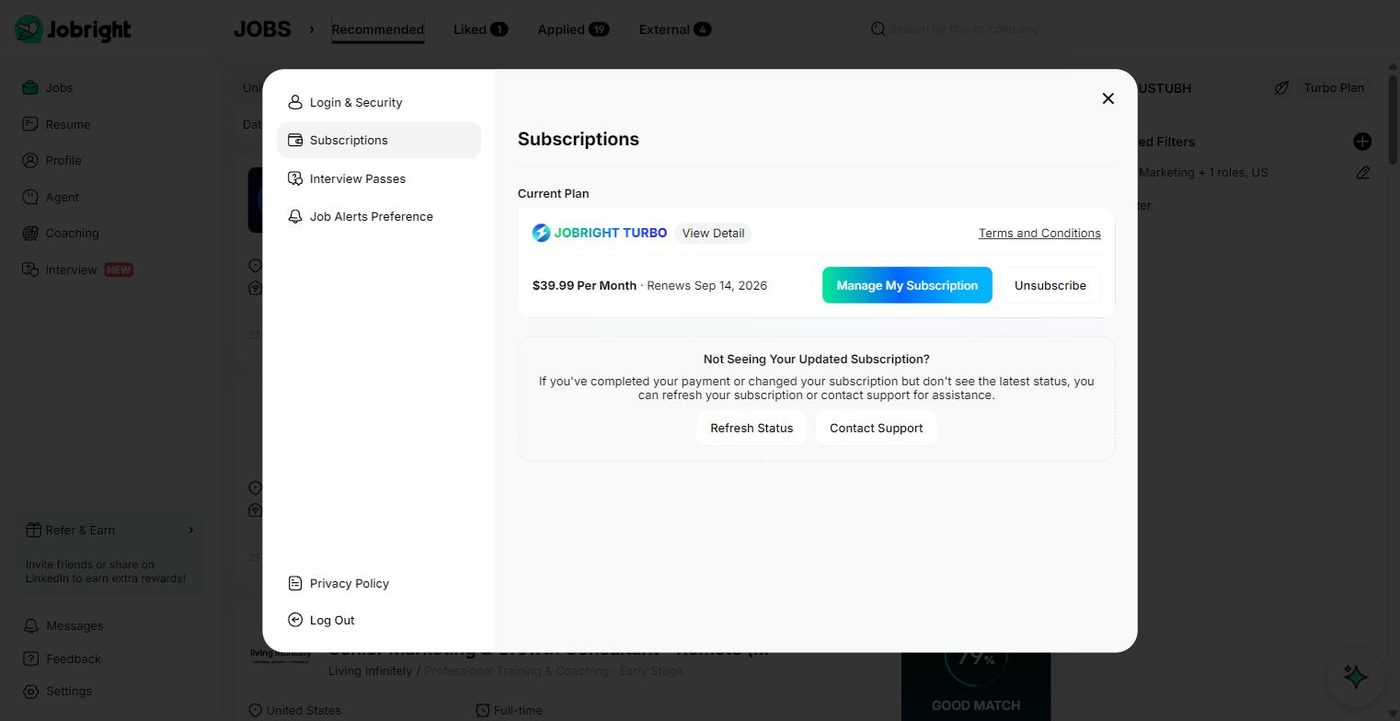Click the Profile person icon

(x=31, y=160)
